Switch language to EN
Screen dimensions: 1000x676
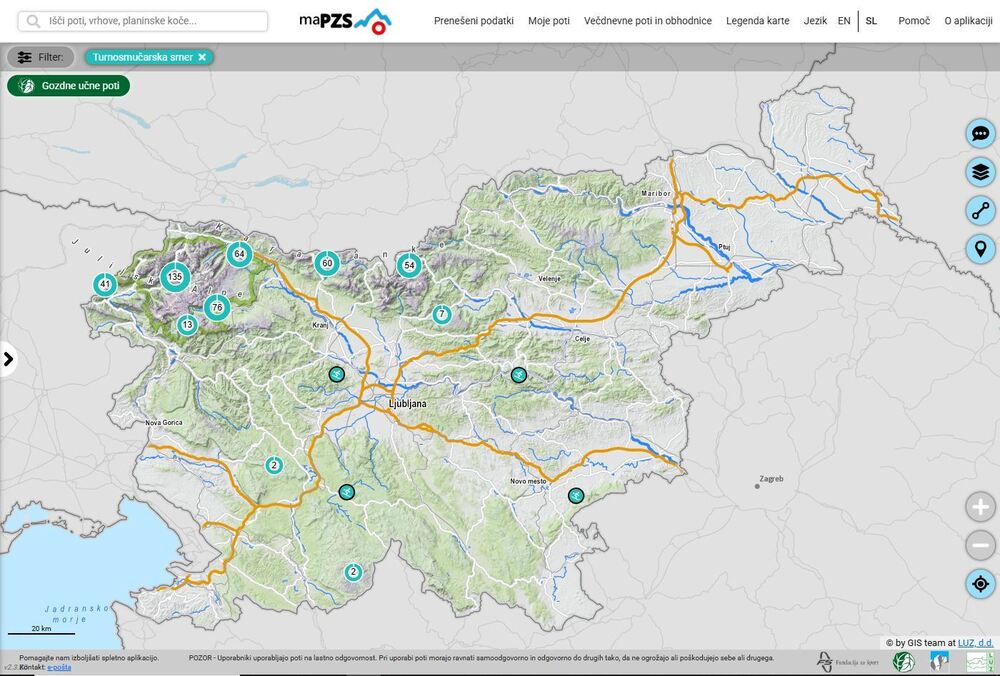tap(844, 21)
